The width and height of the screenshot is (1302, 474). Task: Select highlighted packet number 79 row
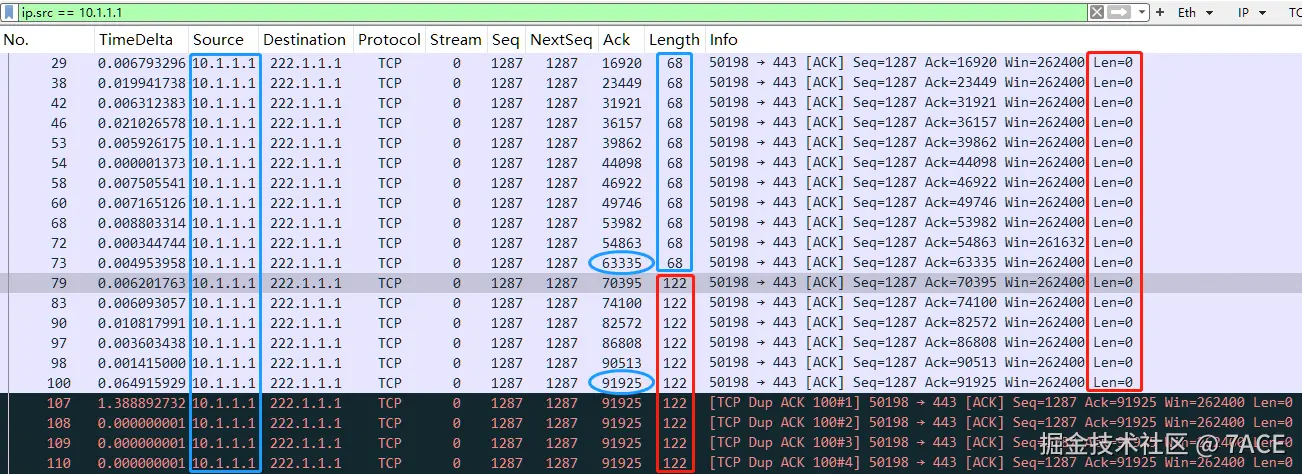pyautogui.click(x=651, y=282)
